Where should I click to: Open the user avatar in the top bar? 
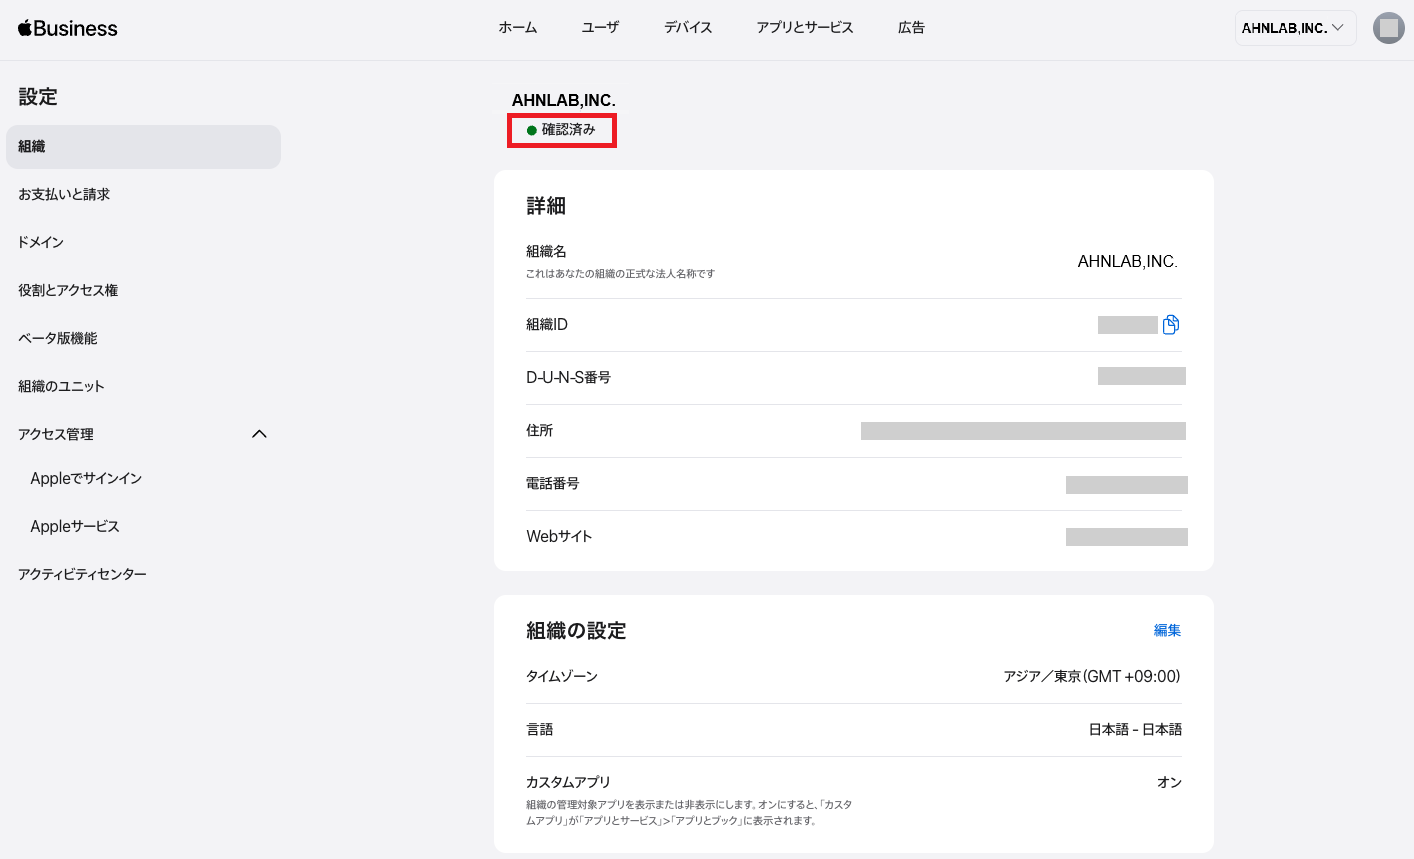coord(1388,28)
